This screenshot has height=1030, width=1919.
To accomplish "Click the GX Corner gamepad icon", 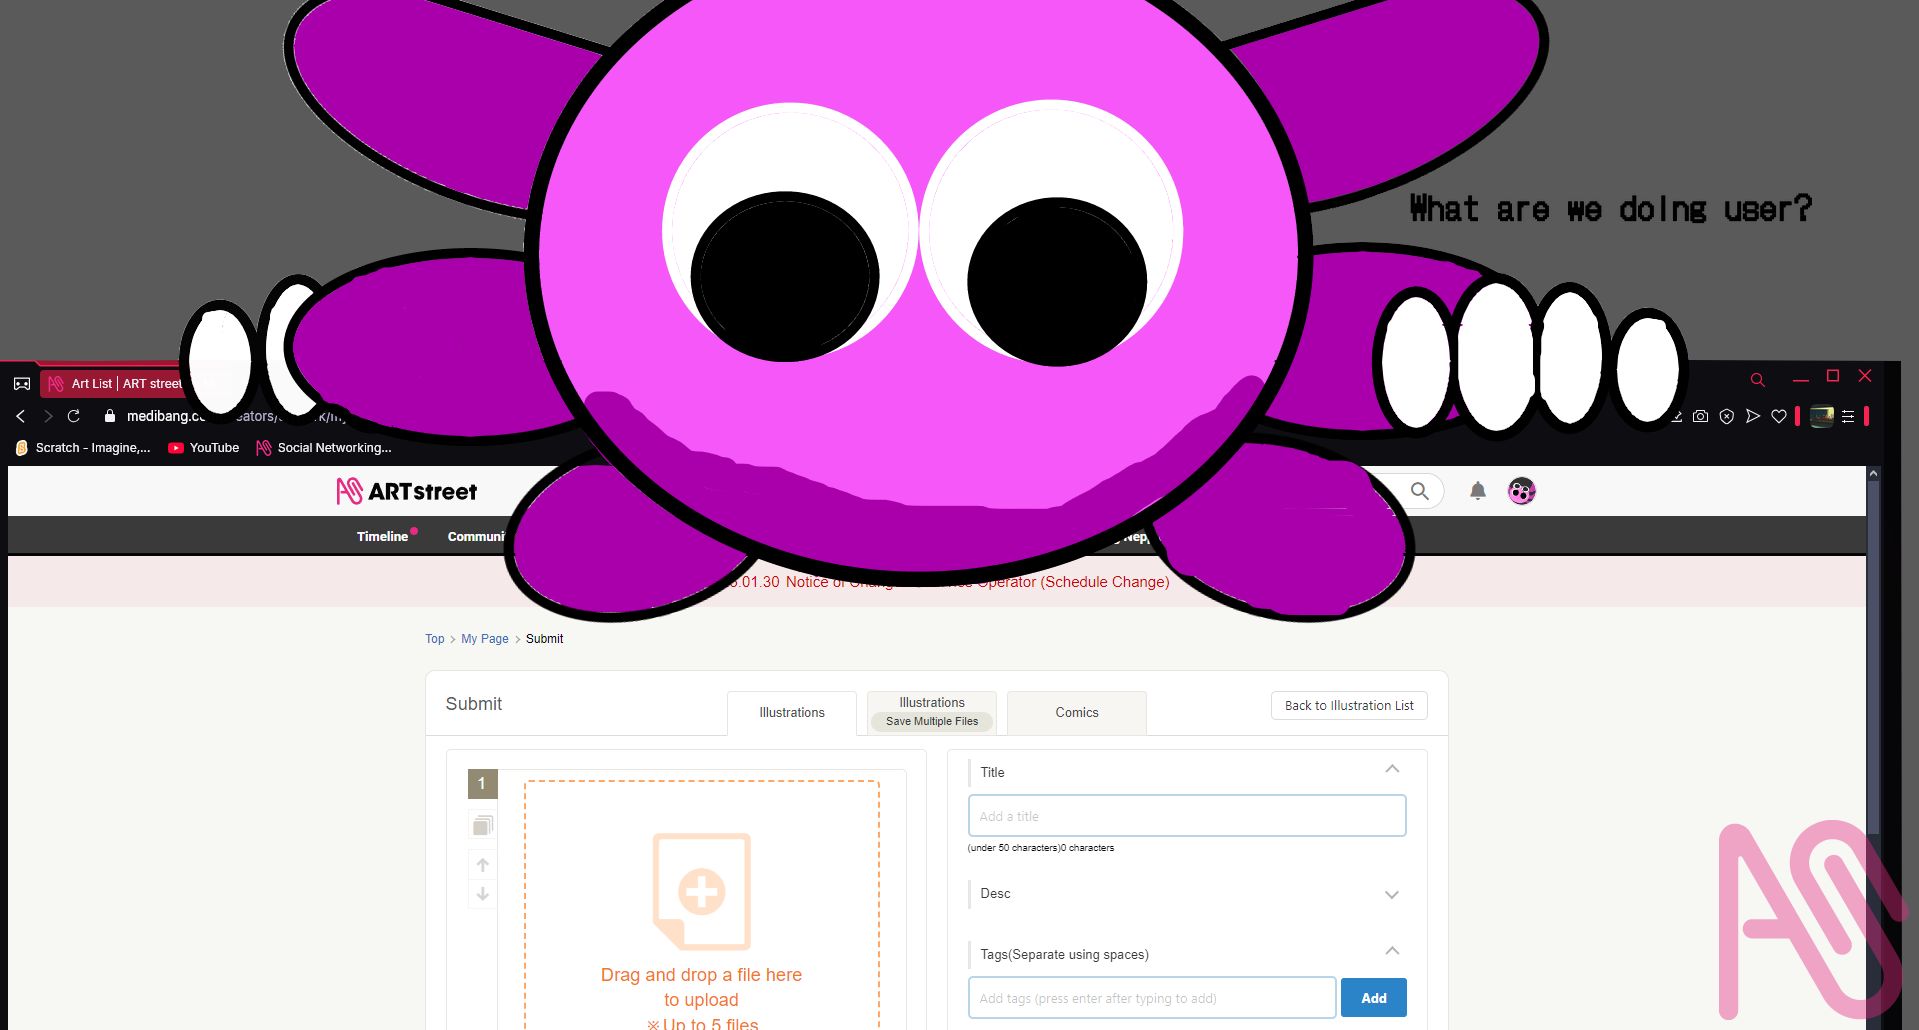I will (x=22, y=384).
